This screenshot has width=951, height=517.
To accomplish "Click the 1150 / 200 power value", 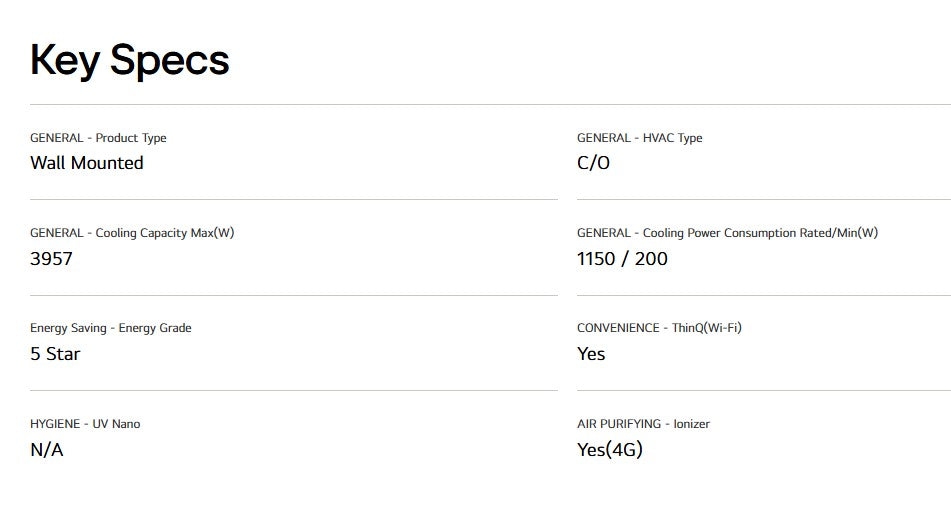I will coord(622,258).
